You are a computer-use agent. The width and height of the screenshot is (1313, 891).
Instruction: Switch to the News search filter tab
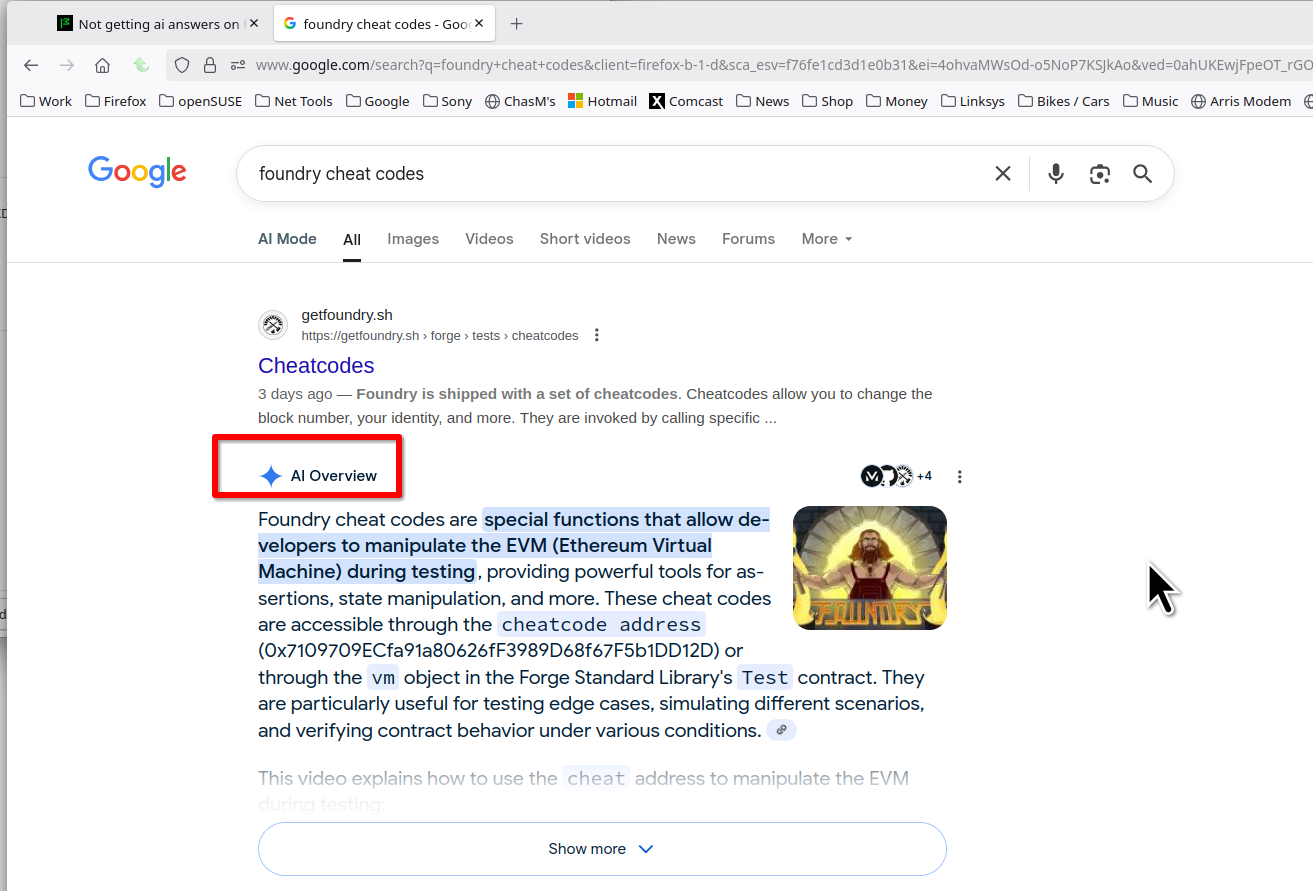[676, 239]
